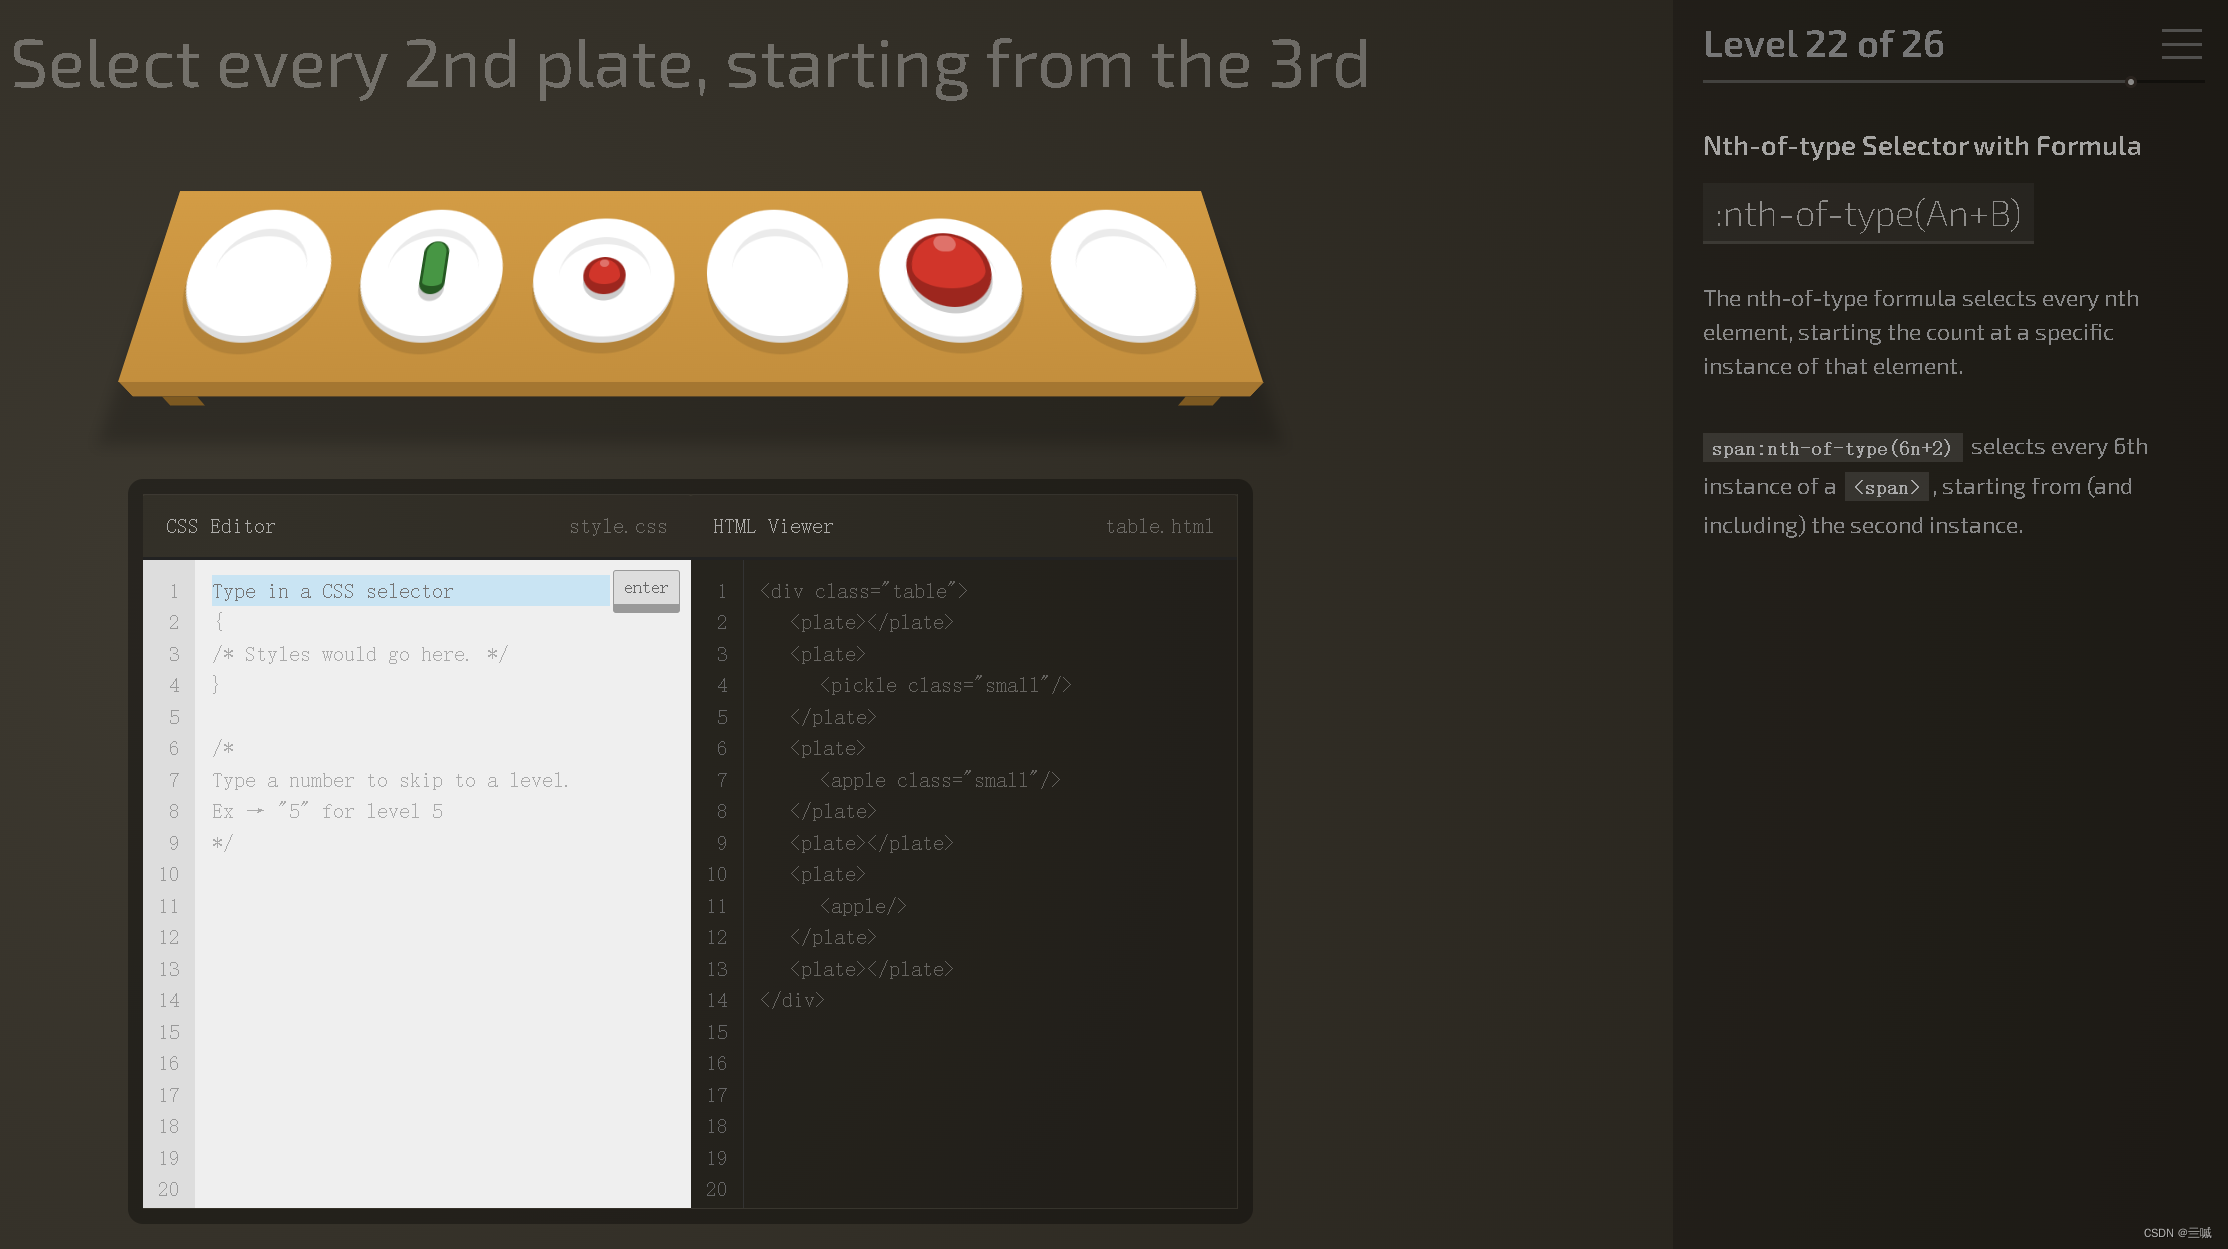Click the table.html file label
The width and height of the screenshot is (2228, 1249).
point(1160,527)
